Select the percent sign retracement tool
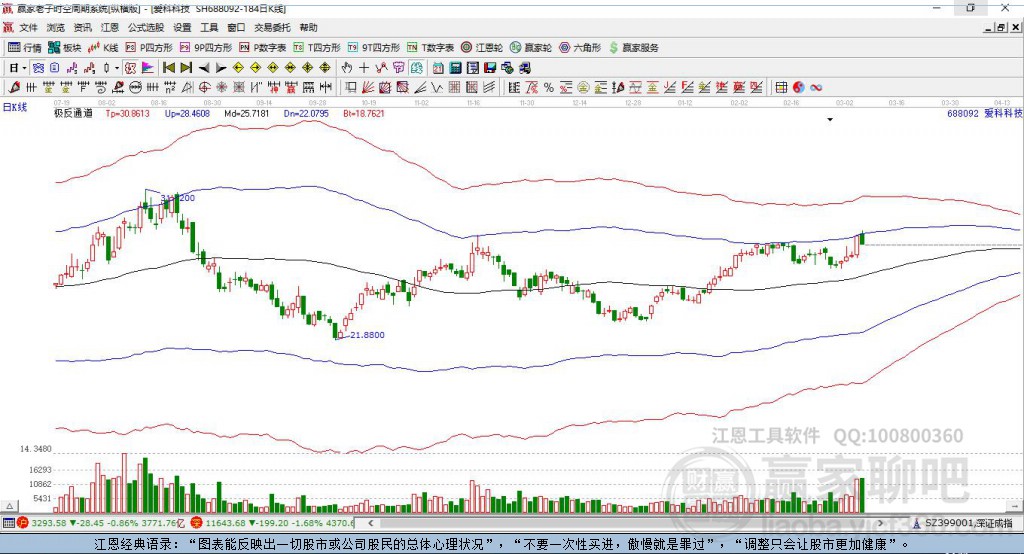The height and width of the screenshot is (554, 1024). [549, 87]
